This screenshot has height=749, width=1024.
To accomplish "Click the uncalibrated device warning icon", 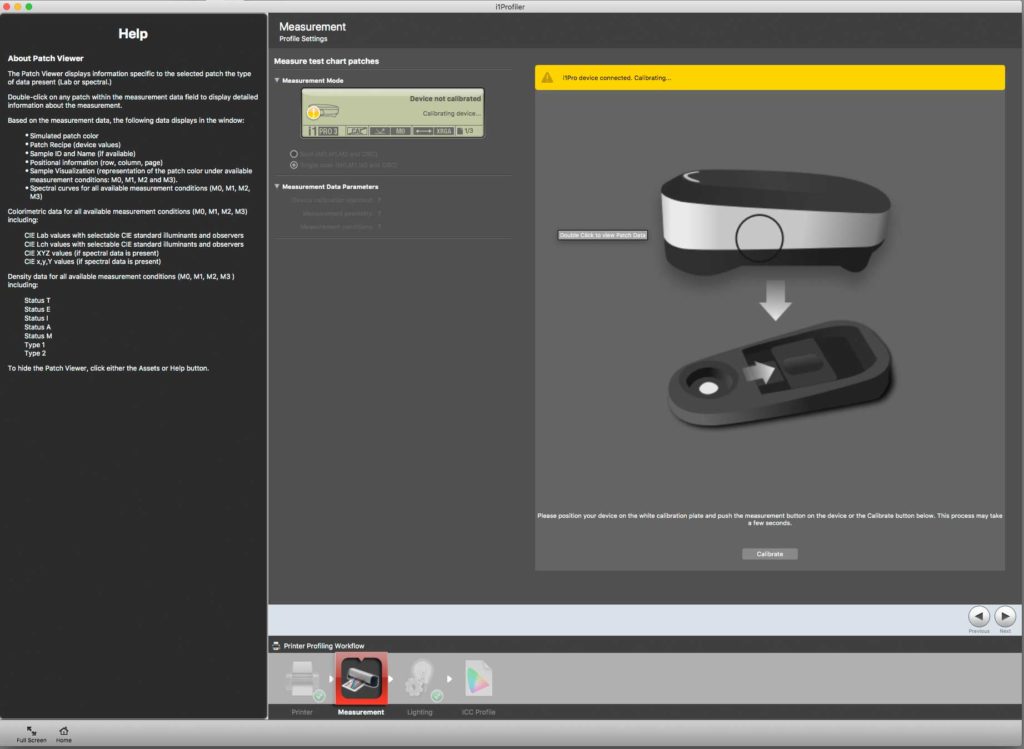I will pyautogui.click(x=313, y=112).
